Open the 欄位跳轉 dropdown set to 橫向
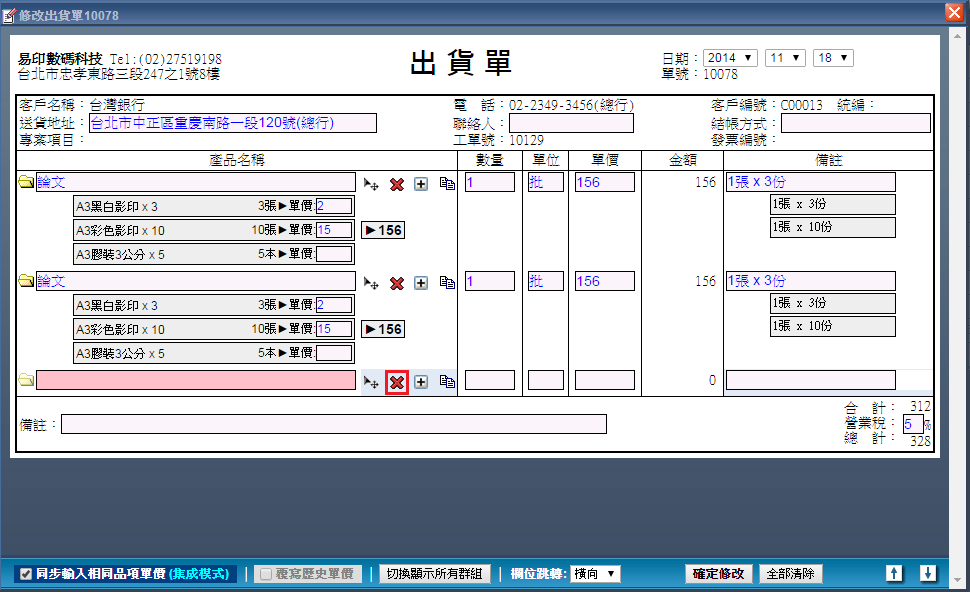This screenshot has height=592, width=970. pyautogui.click(x=595, y=574)
